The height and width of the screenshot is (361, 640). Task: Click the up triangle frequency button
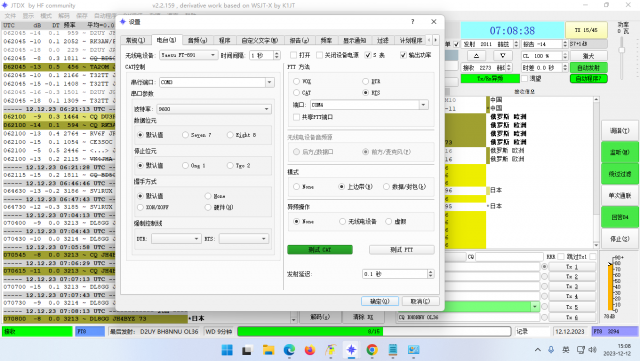point(476,56)
